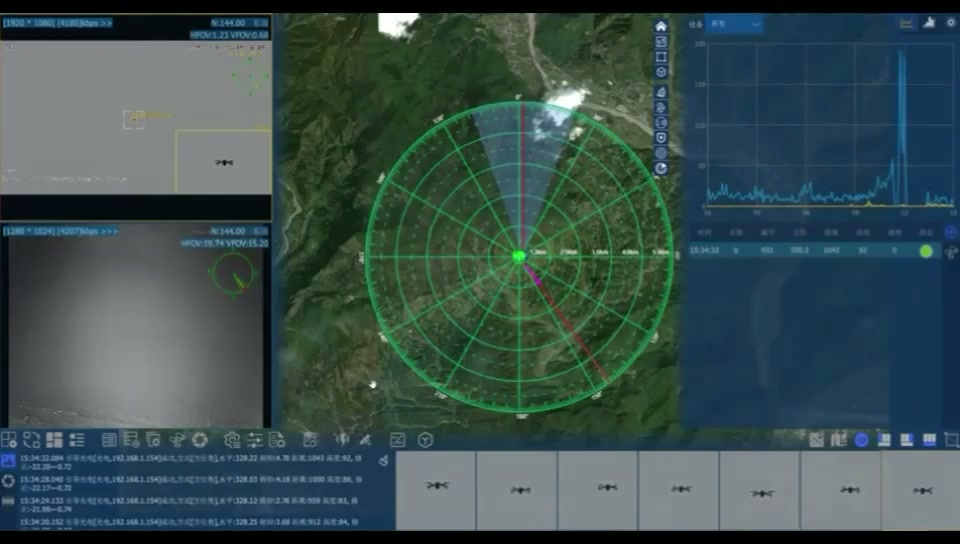Click the first drone snapshot thumbnail

tap(436, 490)
